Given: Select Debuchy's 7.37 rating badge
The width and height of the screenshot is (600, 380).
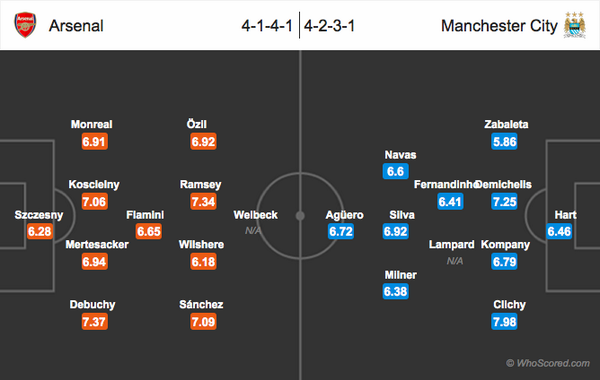Looking at the screenshot, I should tap(95, 321).
